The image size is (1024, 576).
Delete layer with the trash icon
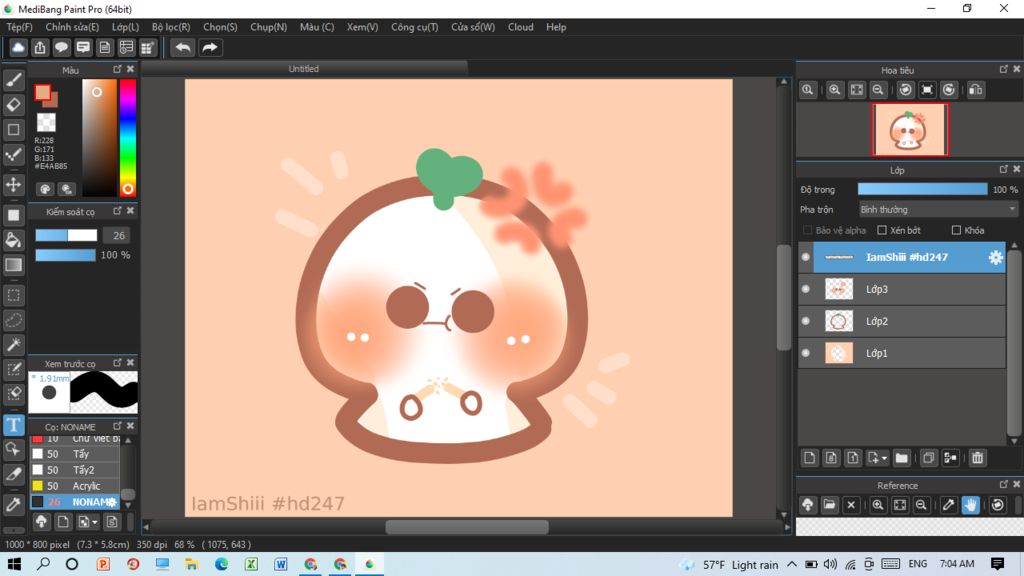pyautogui.click(x=977, y=458)
